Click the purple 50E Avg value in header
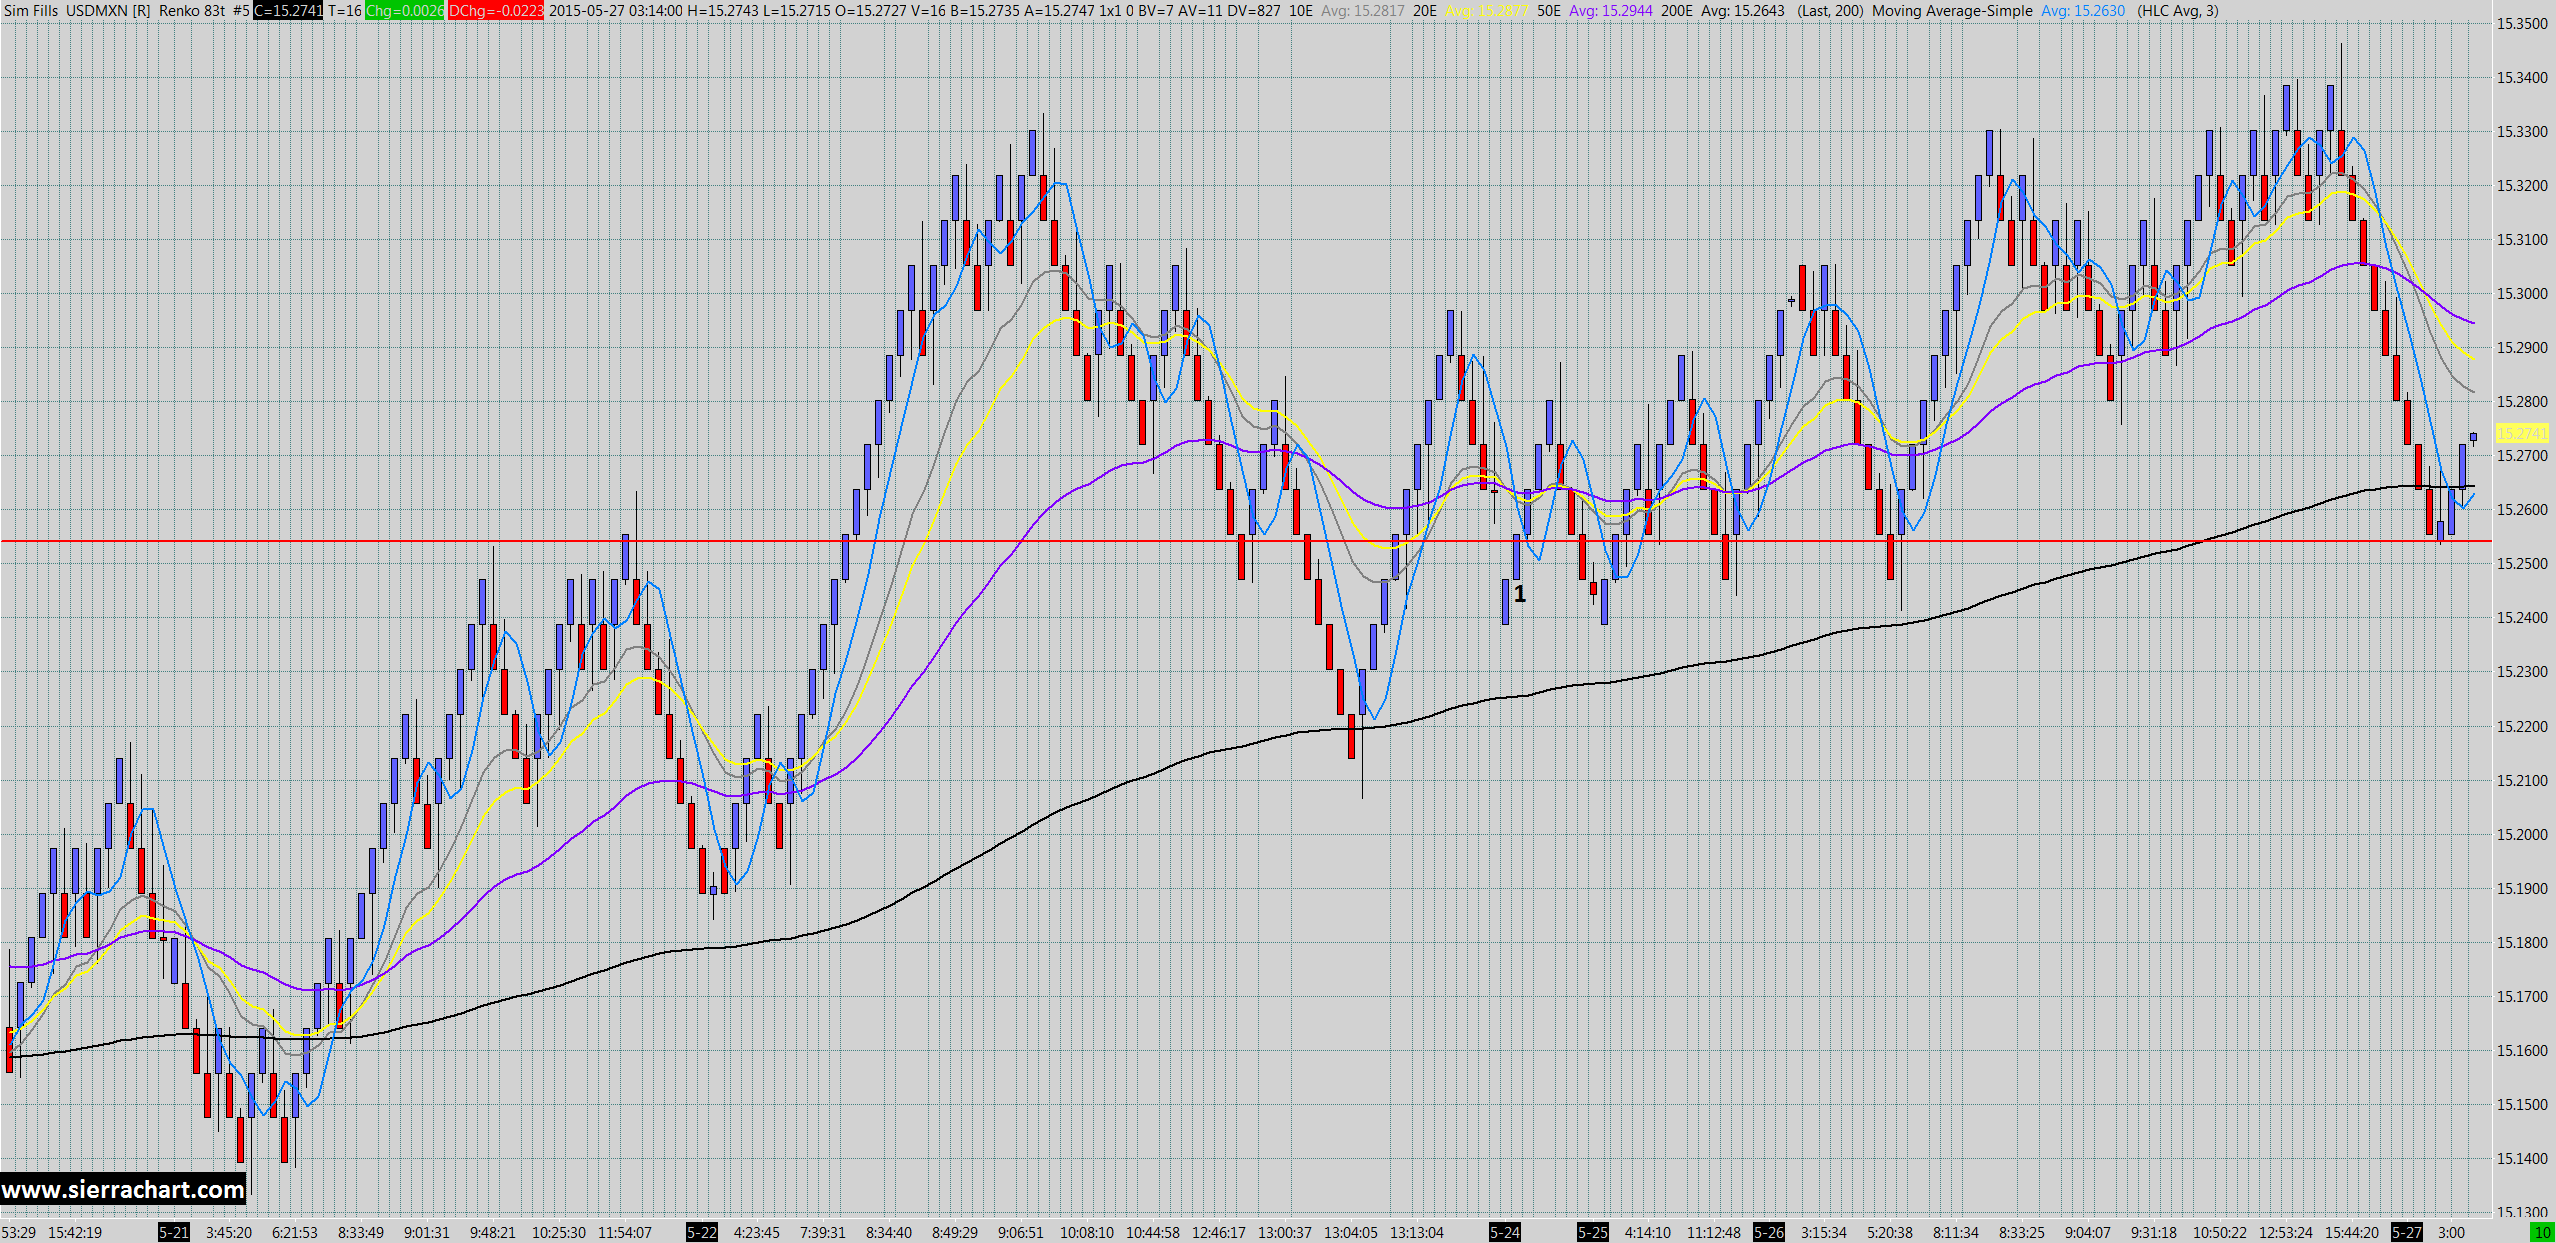Screen dimensions: 2556x1243 (1610, 11)
